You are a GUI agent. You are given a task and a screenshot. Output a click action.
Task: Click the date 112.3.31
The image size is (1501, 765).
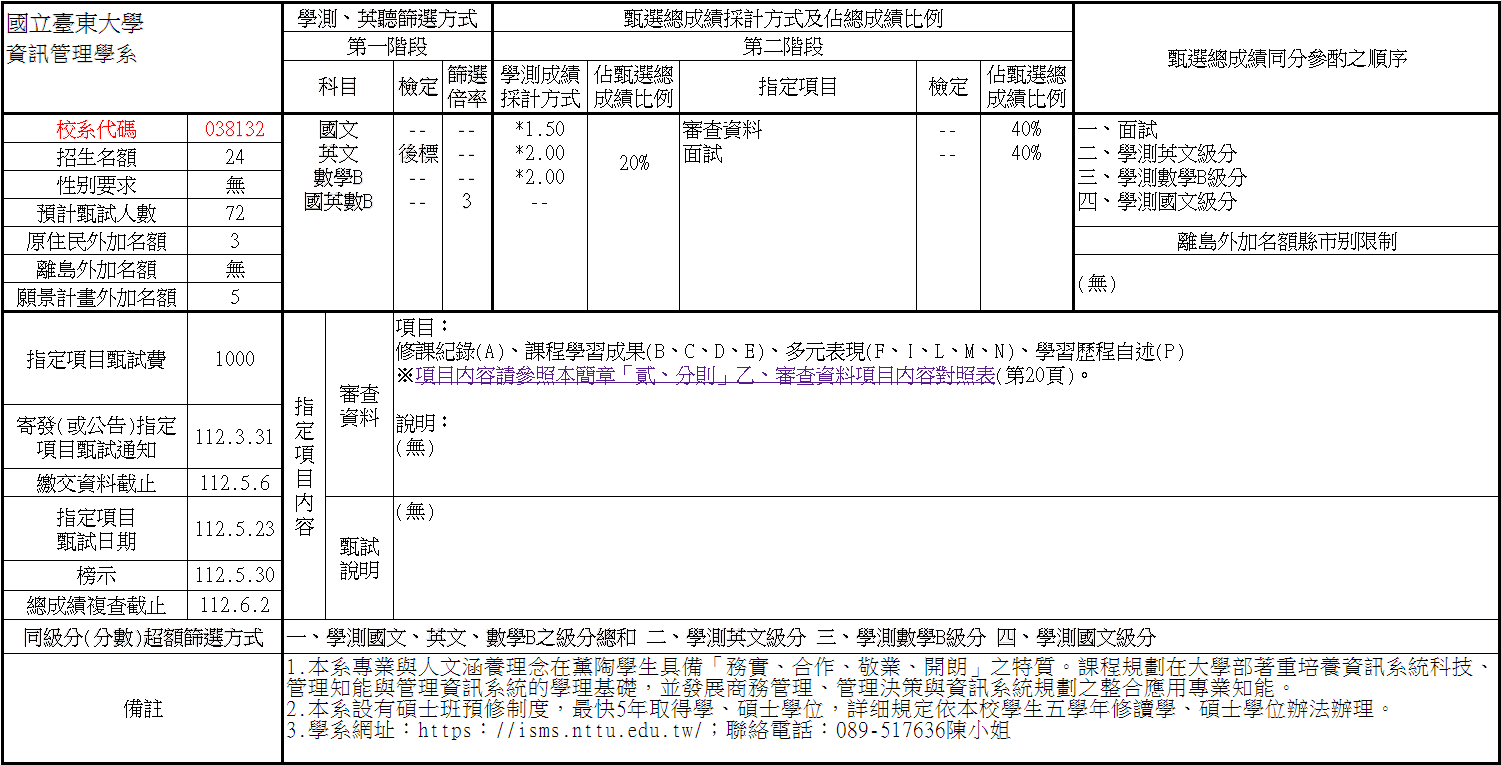235,437
